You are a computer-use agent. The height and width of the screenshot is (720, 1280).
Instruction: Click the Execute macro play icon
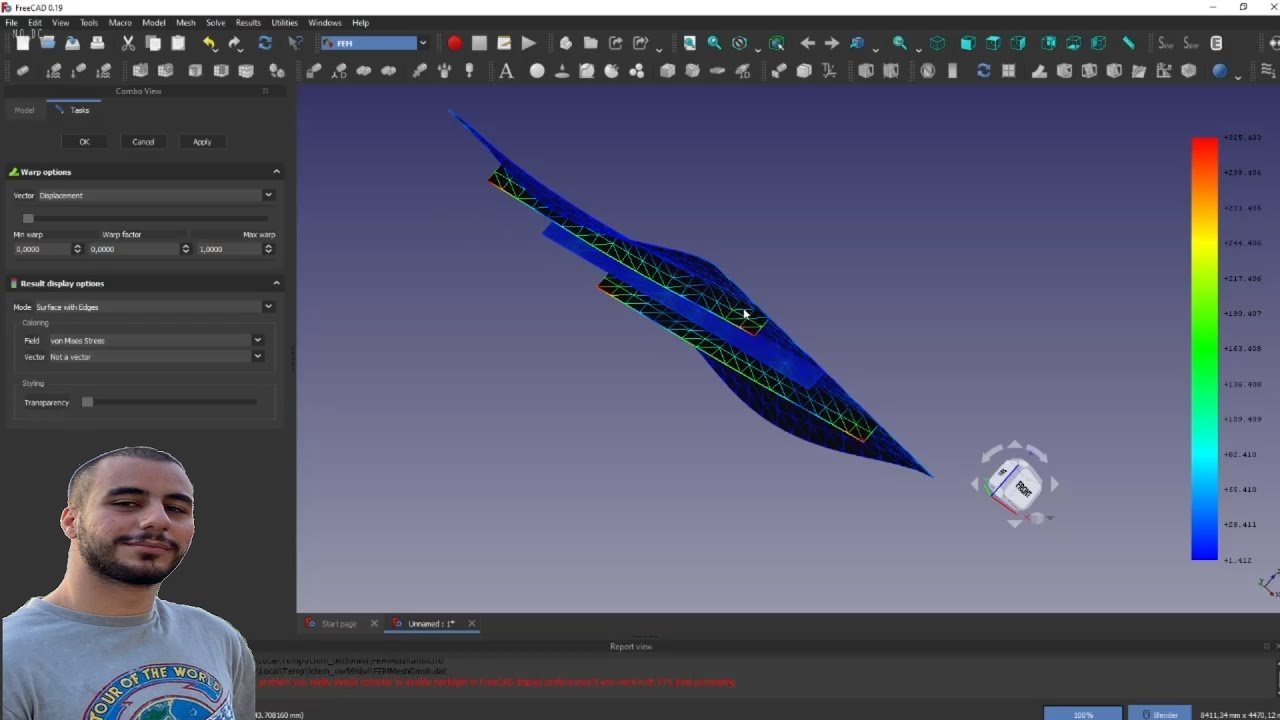[528, 43]
